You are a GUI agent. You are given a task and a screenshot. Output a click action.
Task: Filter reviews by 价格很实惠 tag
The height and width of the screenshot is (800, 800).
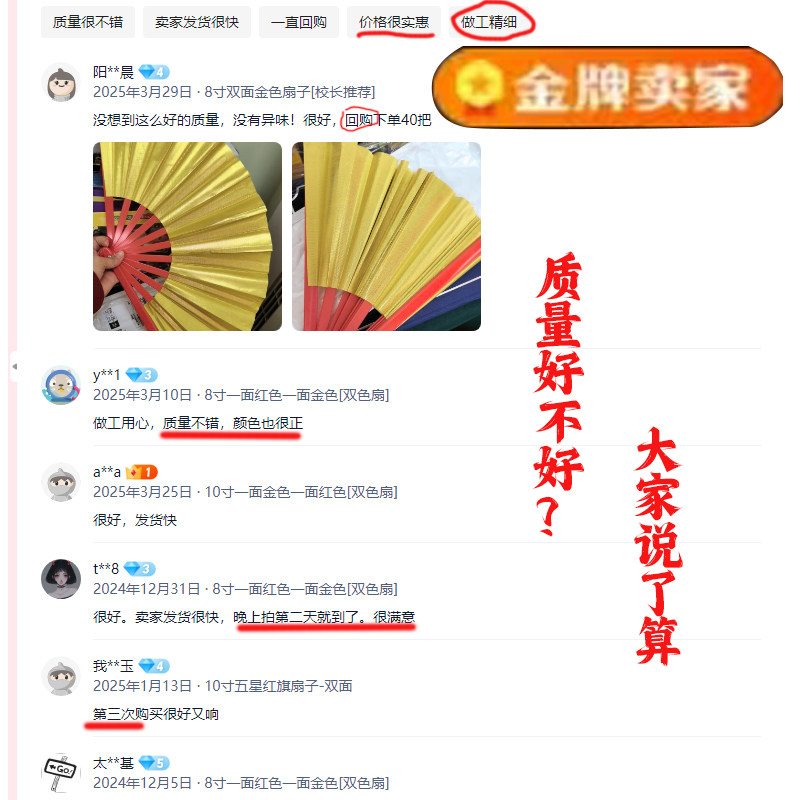(x=393, y=22)
